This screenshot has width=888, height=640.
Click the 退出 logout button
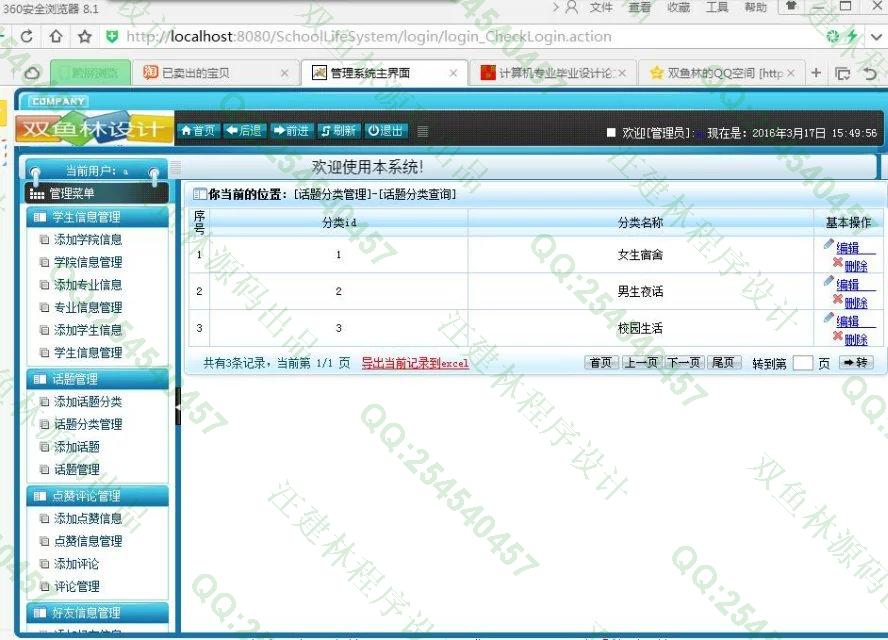point(385,131)
